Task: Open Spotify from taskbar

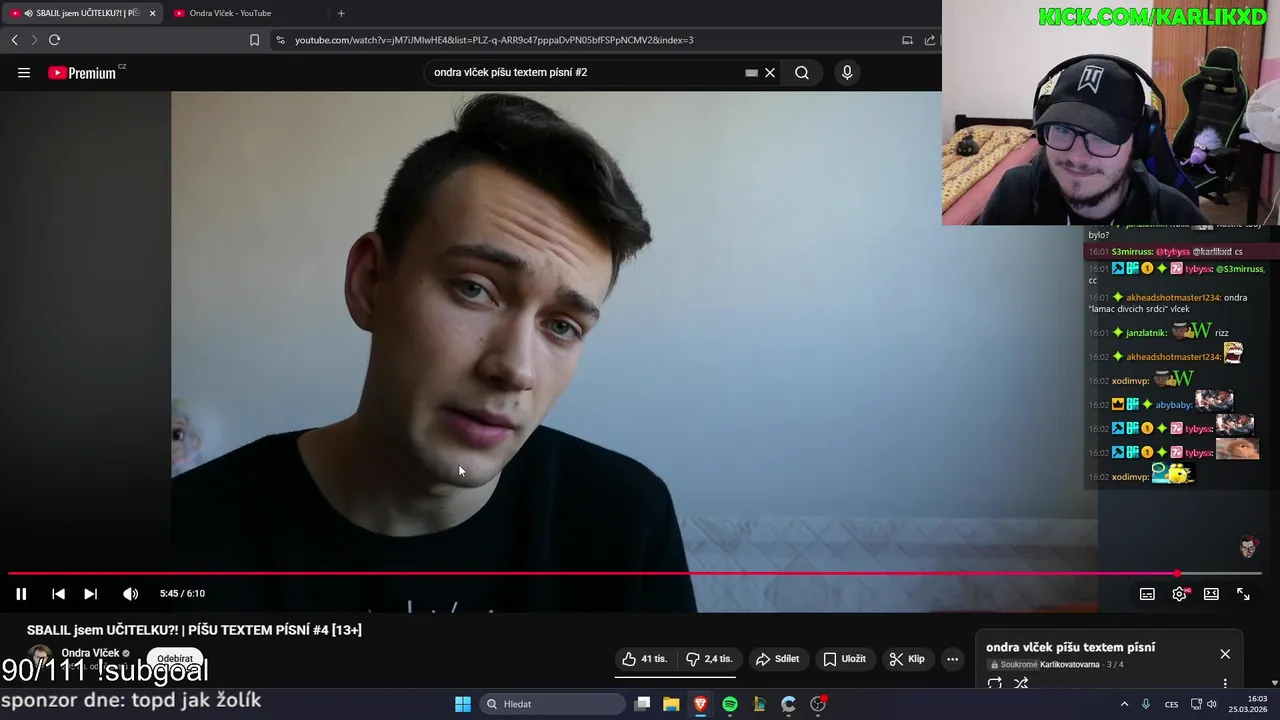Action: 730,704
